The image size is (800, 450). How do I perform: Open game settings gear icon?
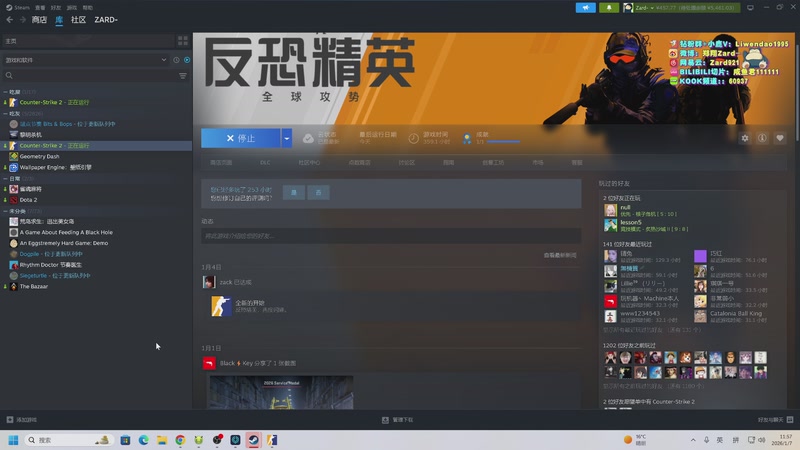[x=745, y=138]
